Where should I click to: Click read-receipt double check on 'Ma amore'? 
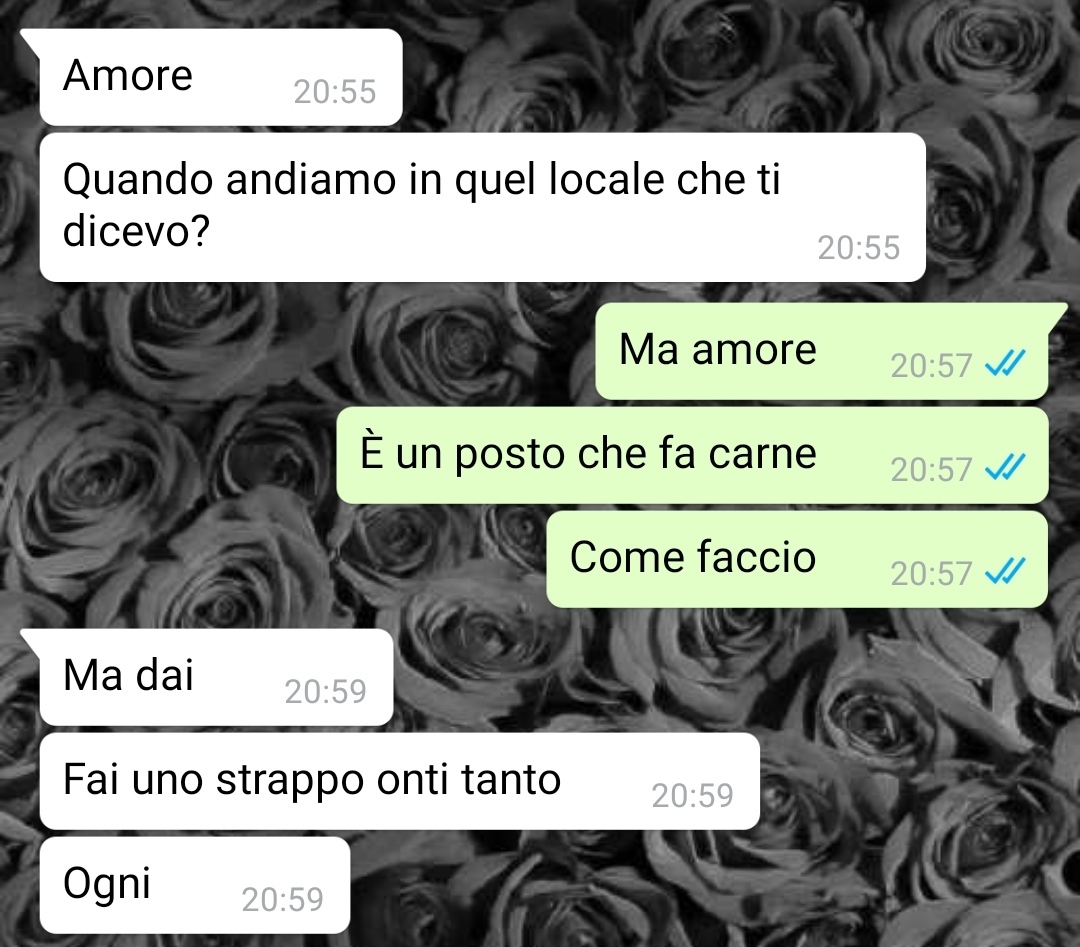pyautogui.click(x=1005, y=364)
